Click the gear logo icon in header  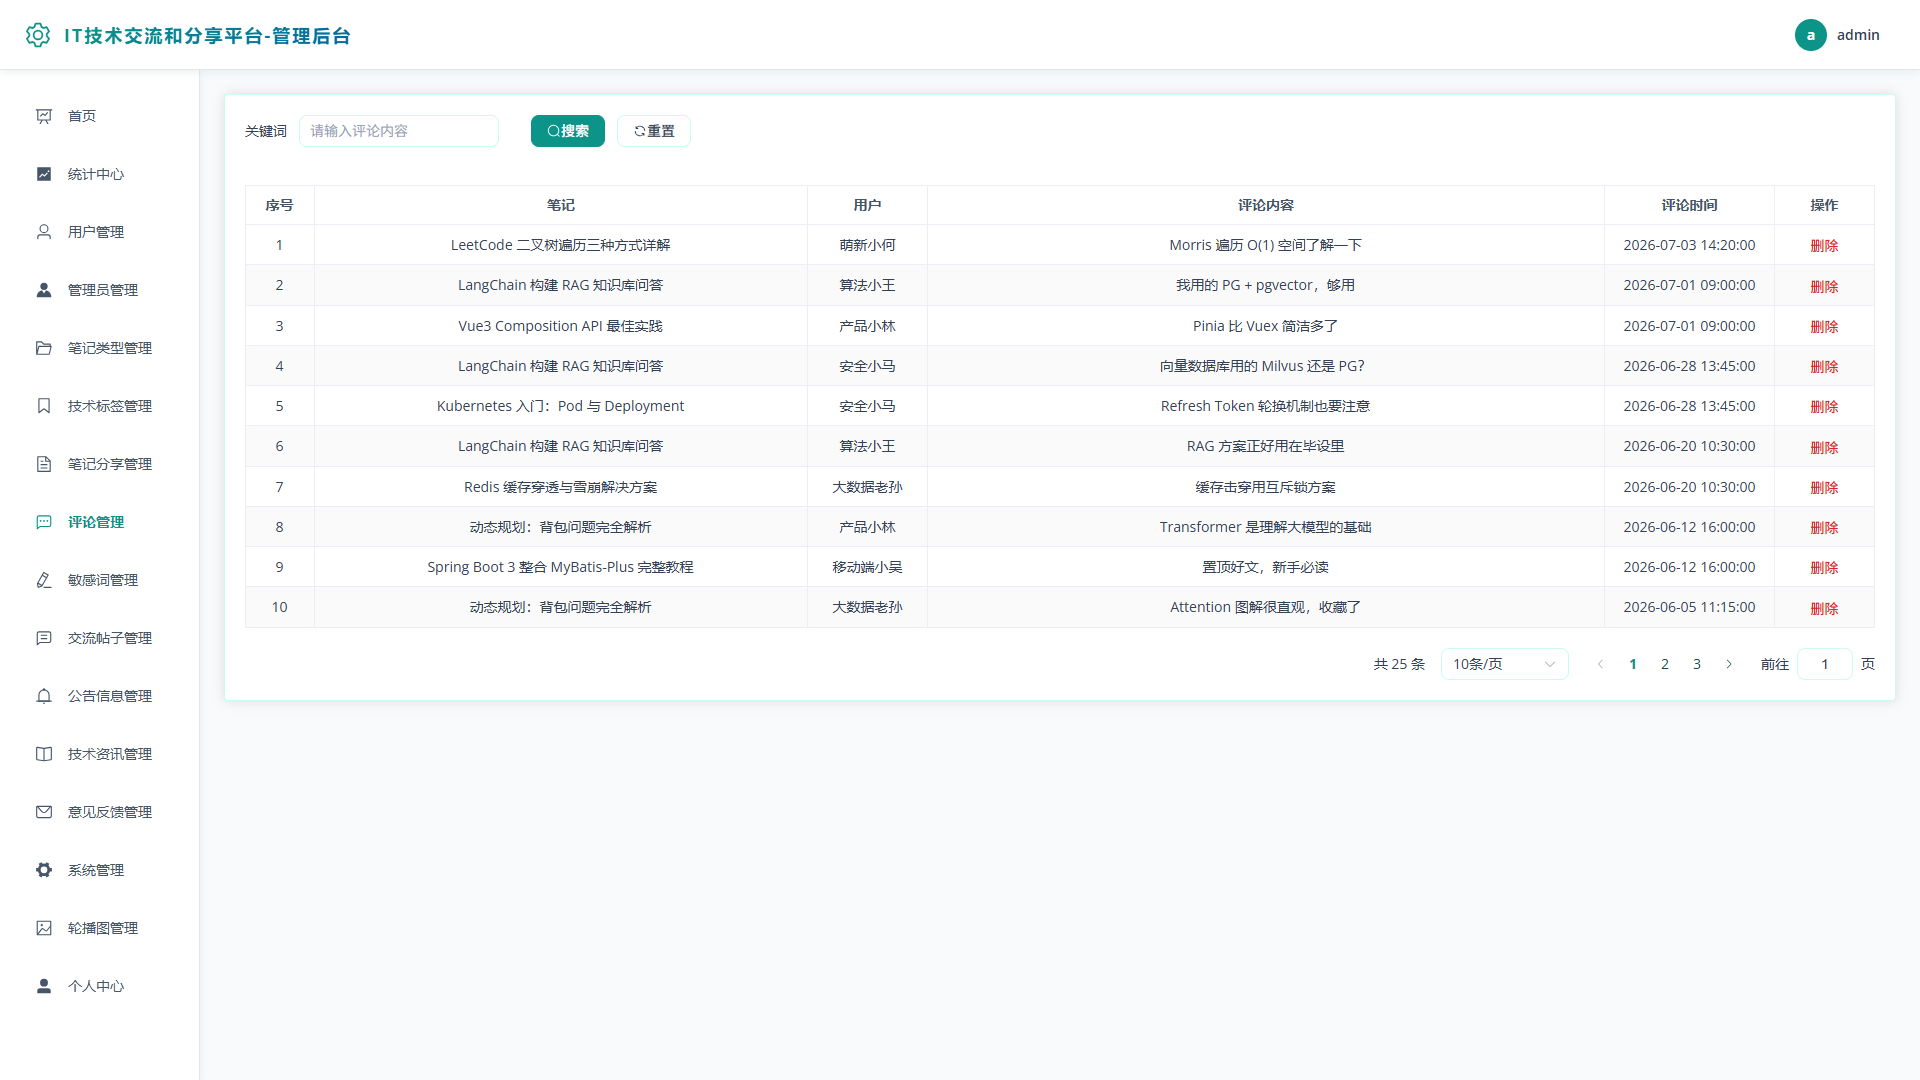pos(38,35)
